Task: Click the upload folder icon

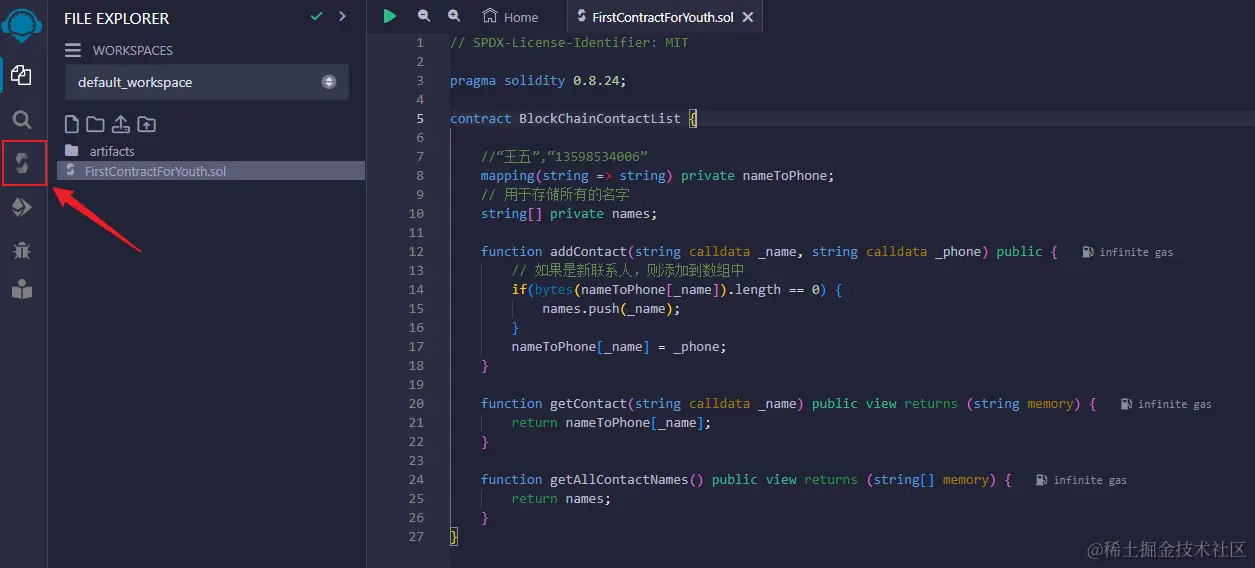Action: [146, 124]
